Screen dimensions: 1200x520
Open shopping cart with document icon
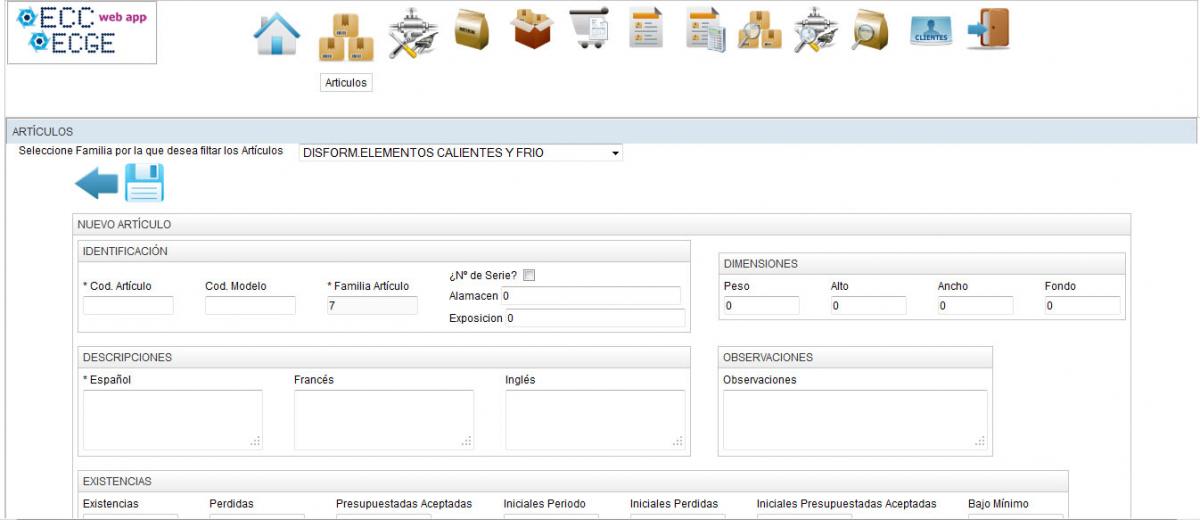tap(590, 30)
